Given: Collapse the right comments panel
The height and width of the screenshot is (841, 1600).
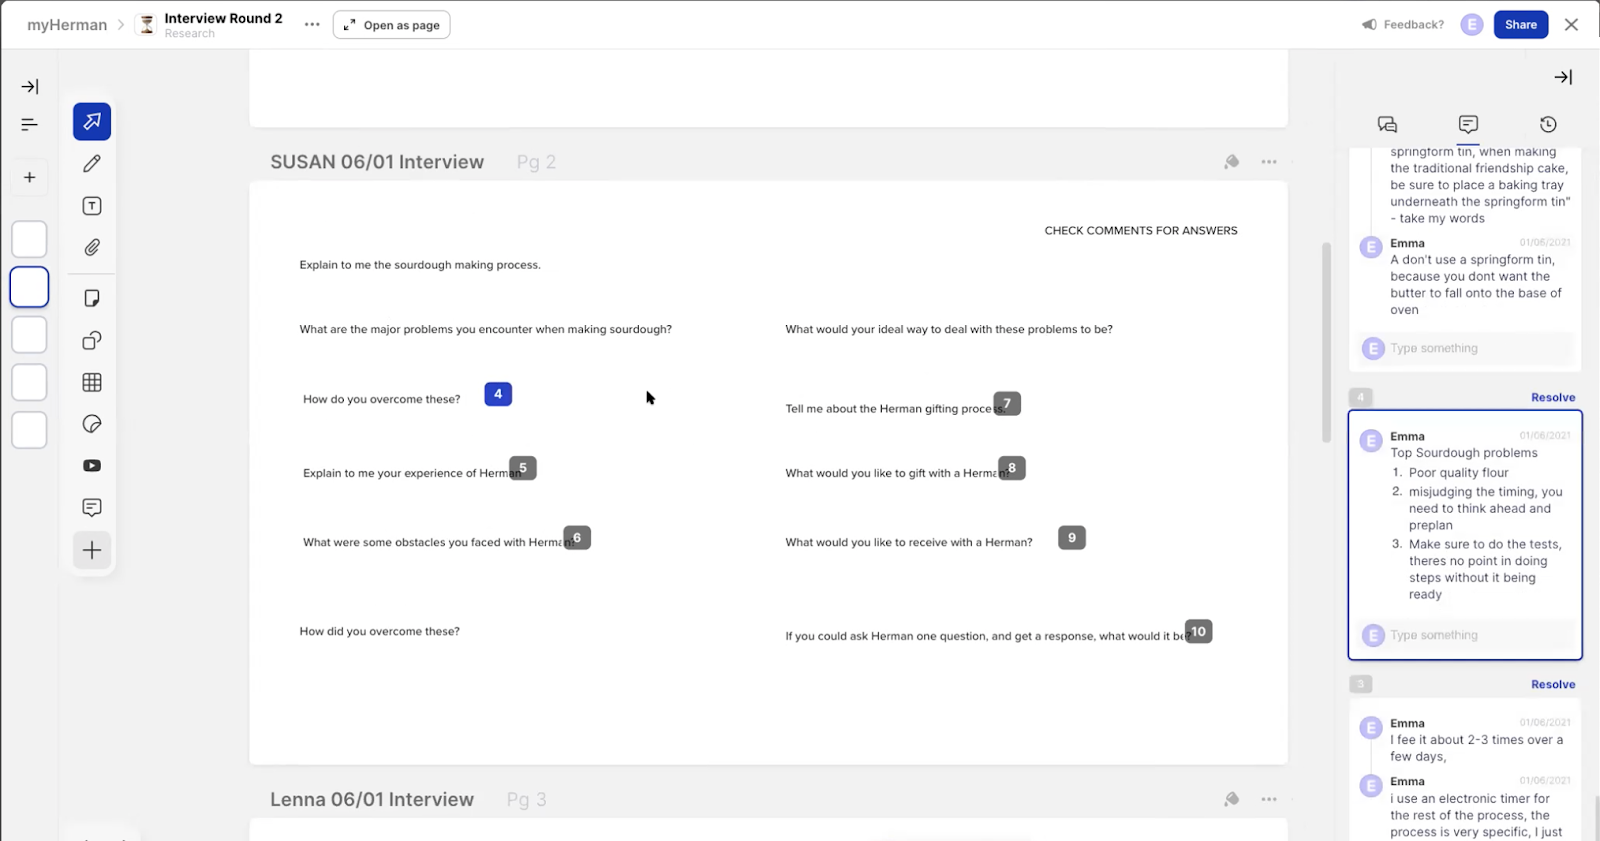Looking at the screenshot, I should (1563, 77).
